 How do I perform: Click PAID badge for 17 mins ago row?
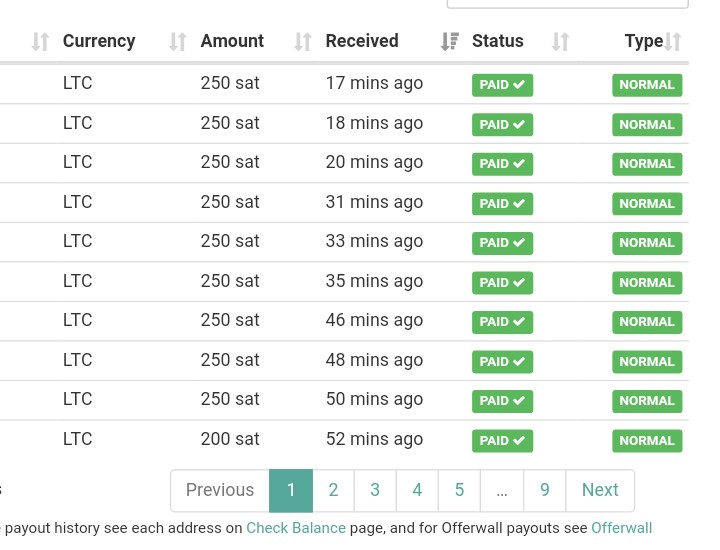tap(502, 85)
